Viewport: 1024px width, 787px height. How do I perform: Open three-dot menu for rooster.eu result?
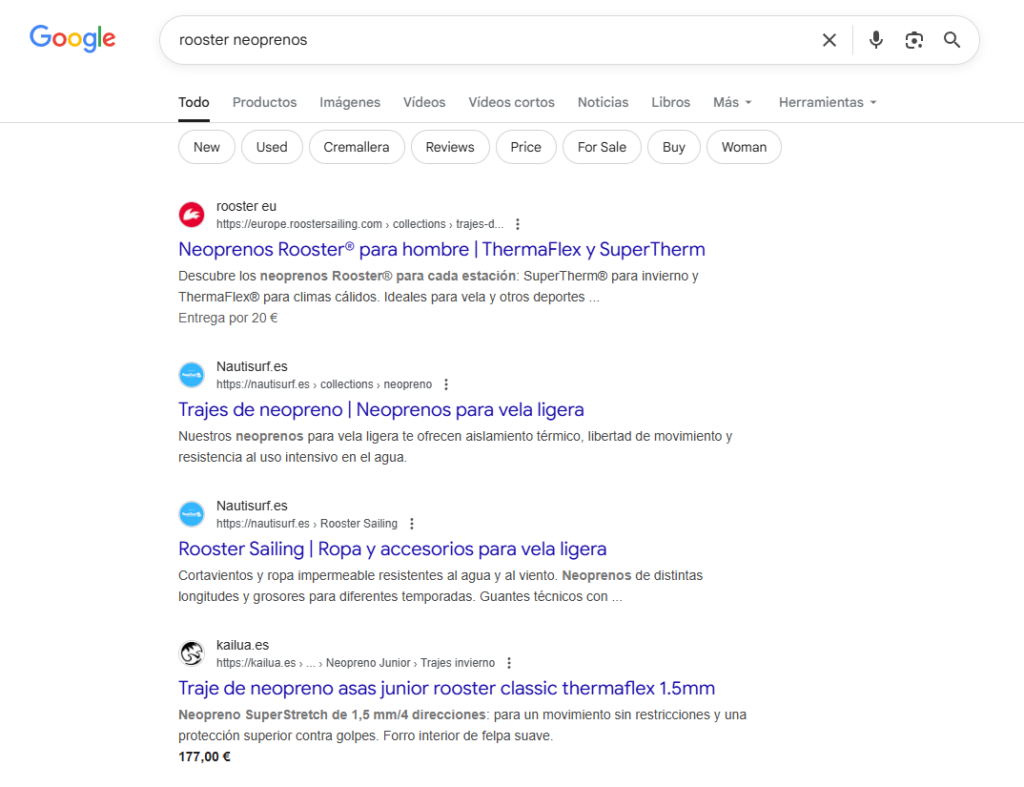pos(517,224)
